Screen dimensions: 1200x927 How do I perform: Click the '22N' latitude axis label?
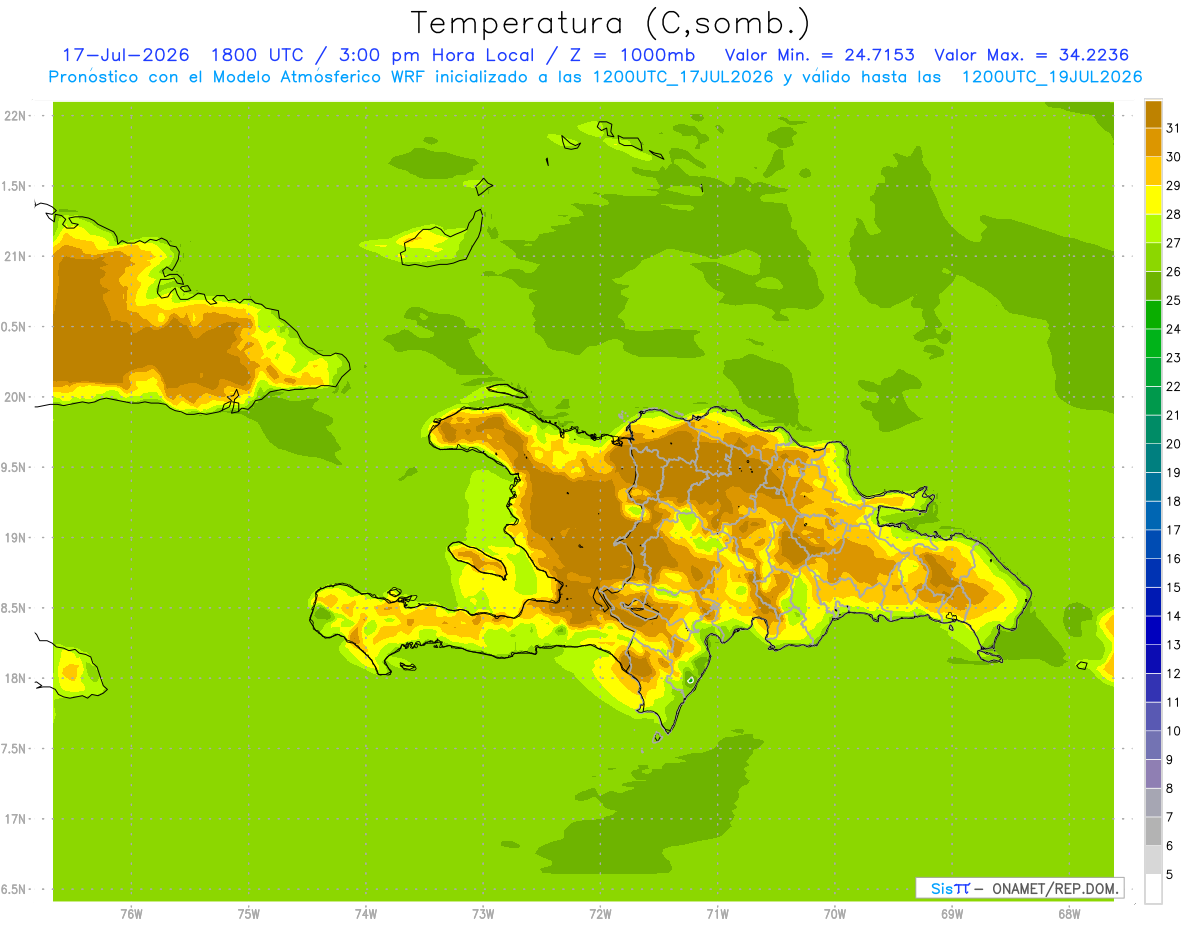(x=16, y=116)
